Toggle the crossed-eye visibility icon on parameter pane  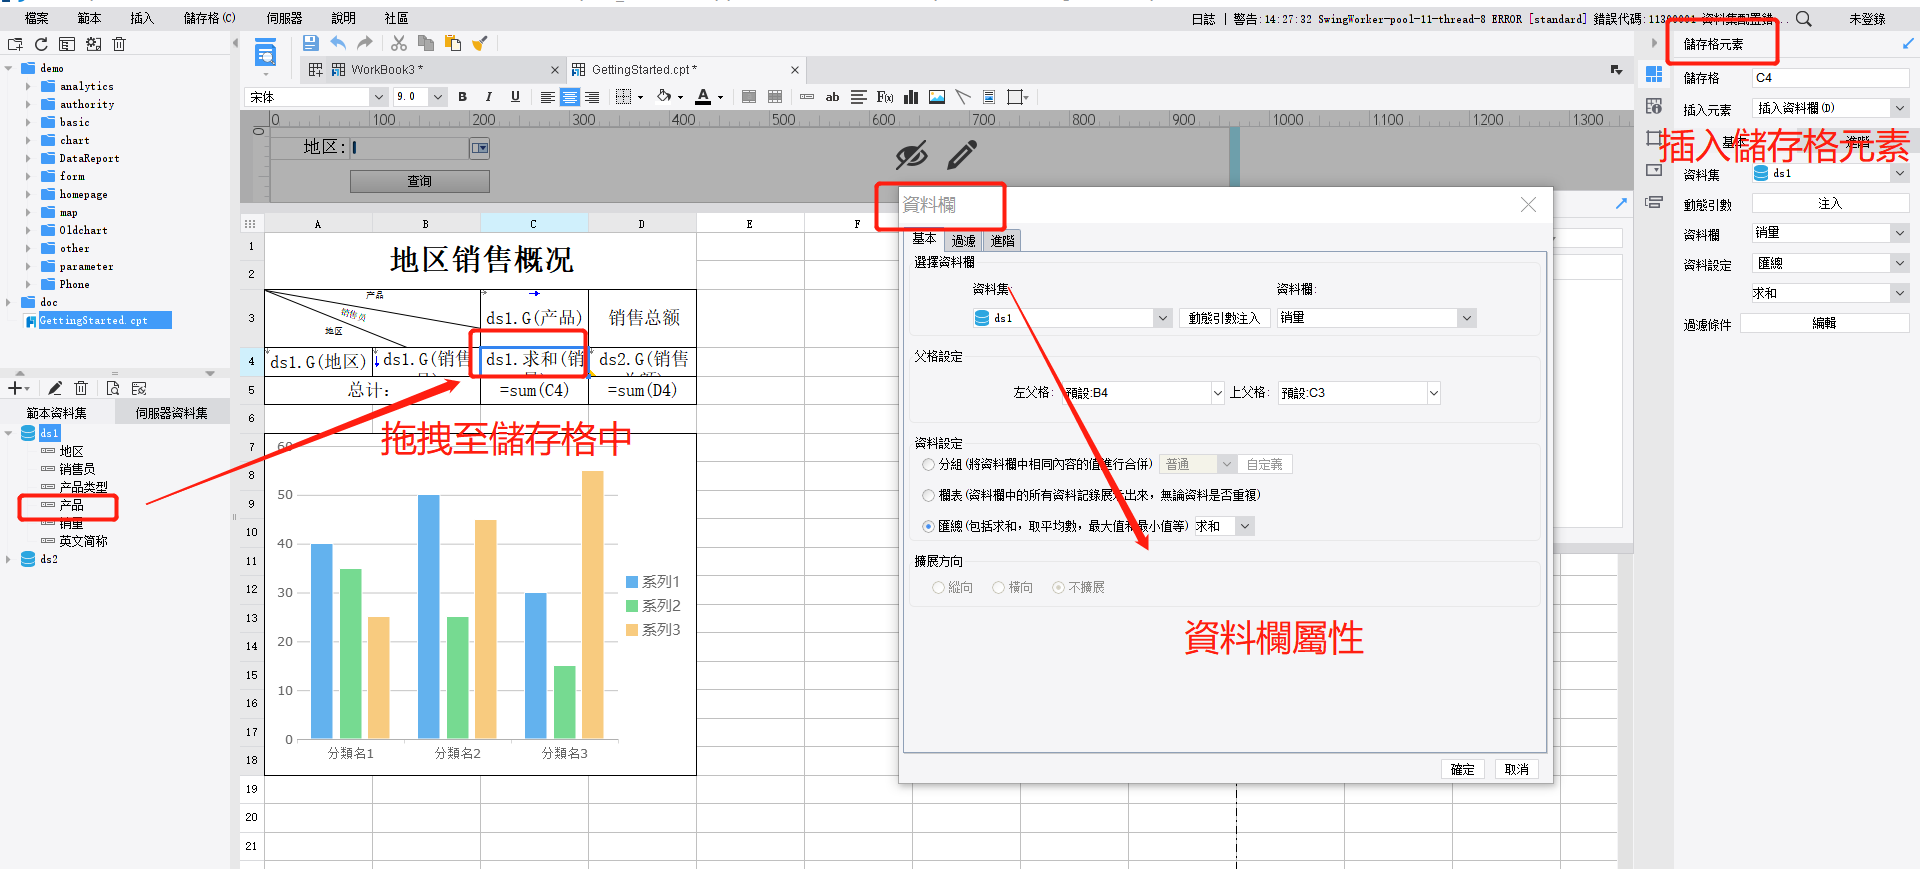click(x=911, y=154)
